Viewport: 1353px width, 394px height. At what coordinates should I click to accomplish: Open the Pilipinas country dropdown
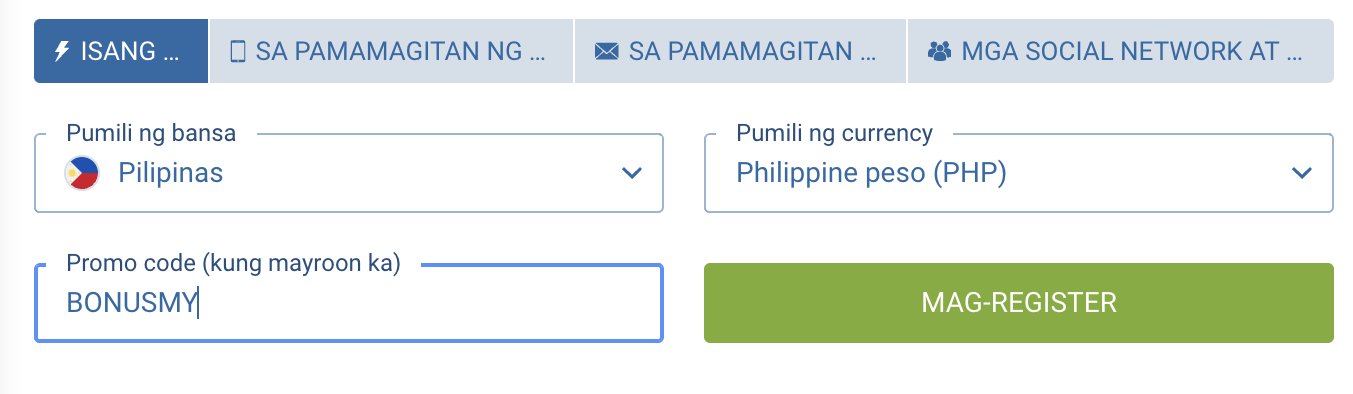click(x=349, y=173)
